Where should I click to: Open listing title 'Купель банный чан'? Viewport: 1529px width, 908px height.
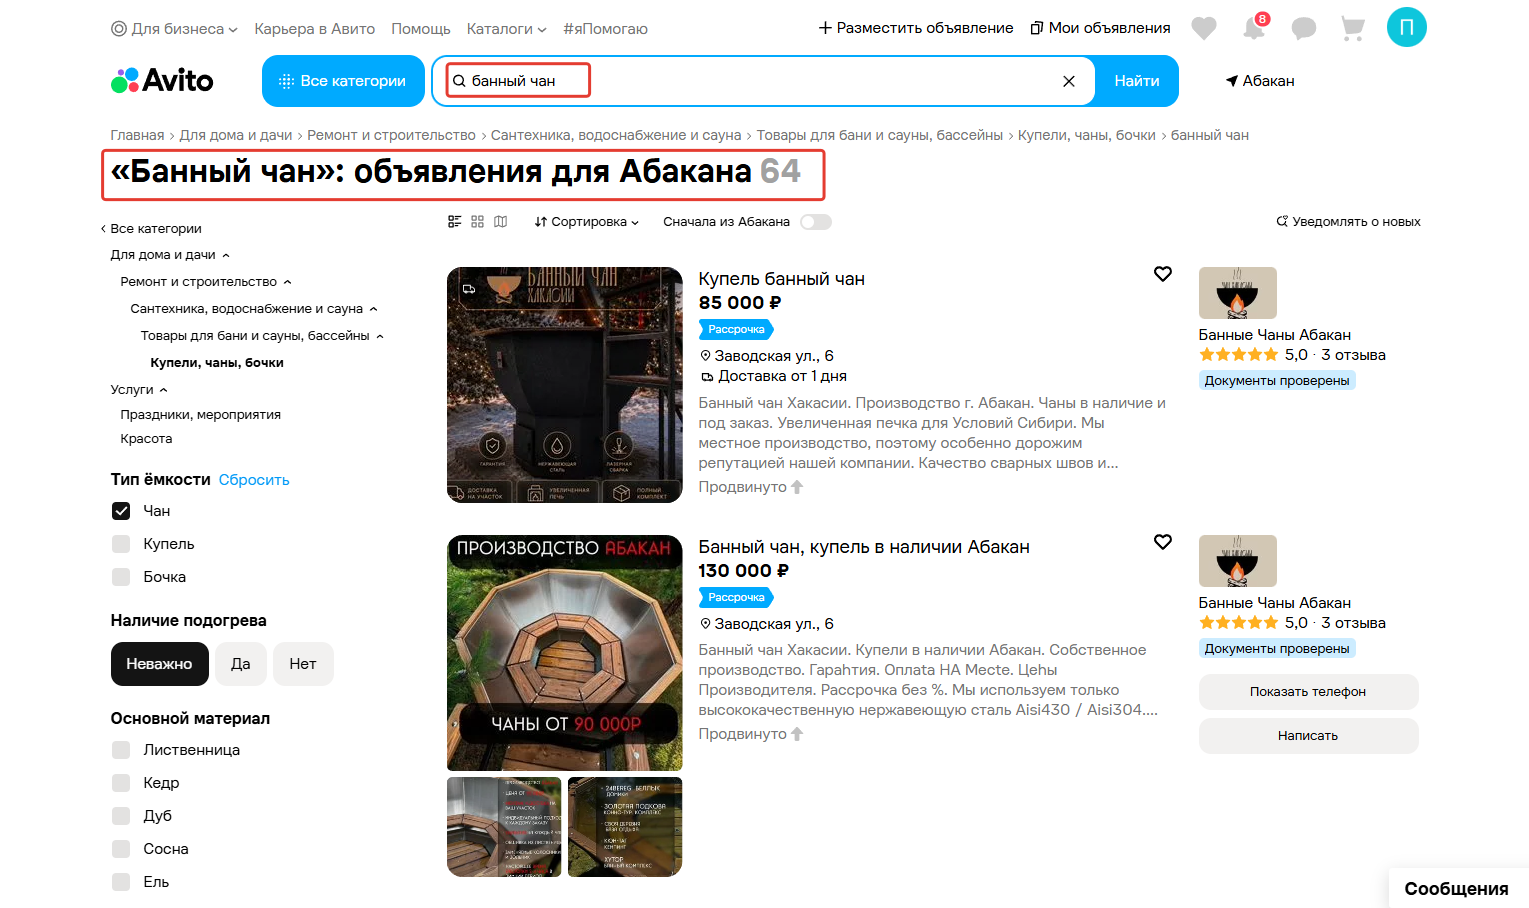782,279
